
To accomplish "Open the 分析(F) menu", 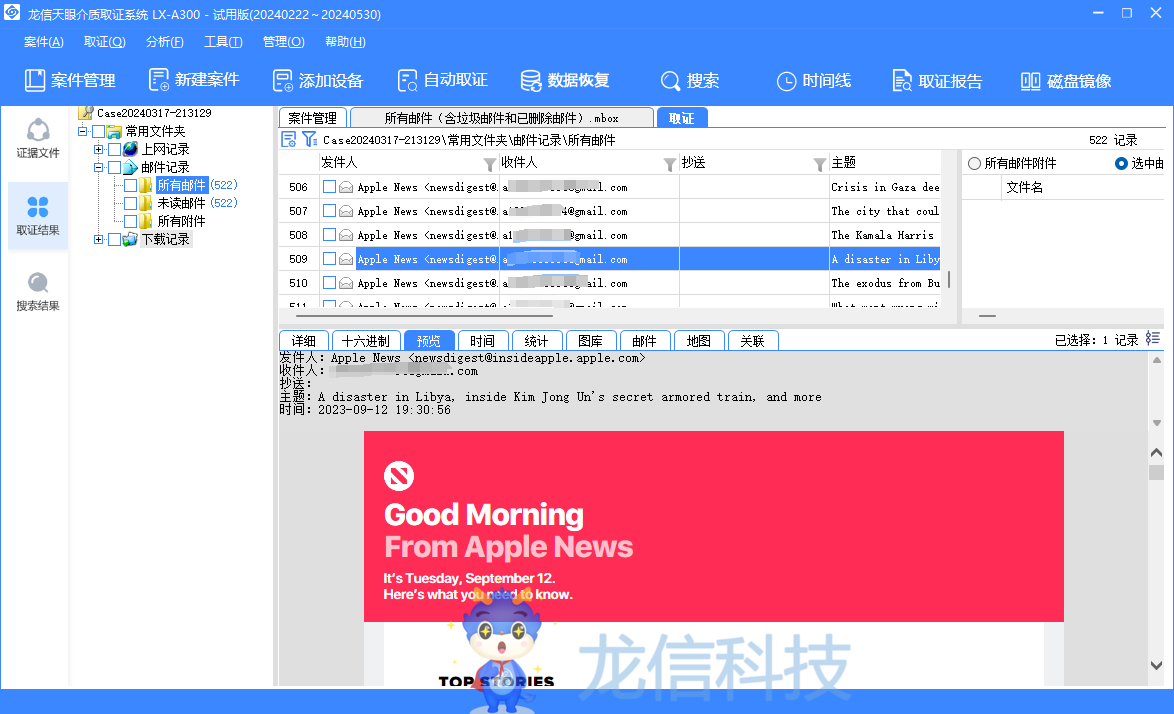I will [165, 42].
